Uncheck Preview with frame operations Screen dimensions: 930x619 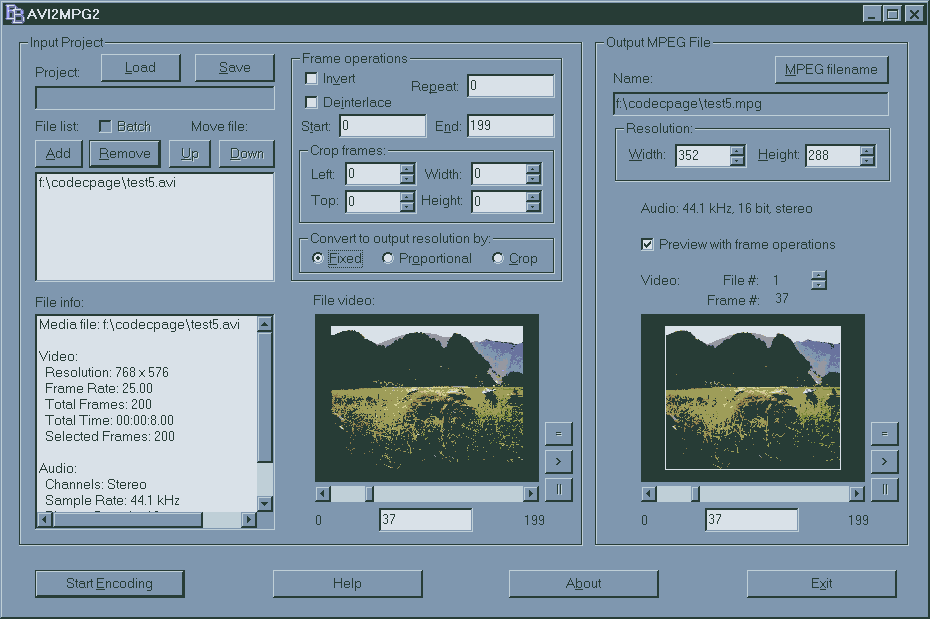(x=647, y=244)
